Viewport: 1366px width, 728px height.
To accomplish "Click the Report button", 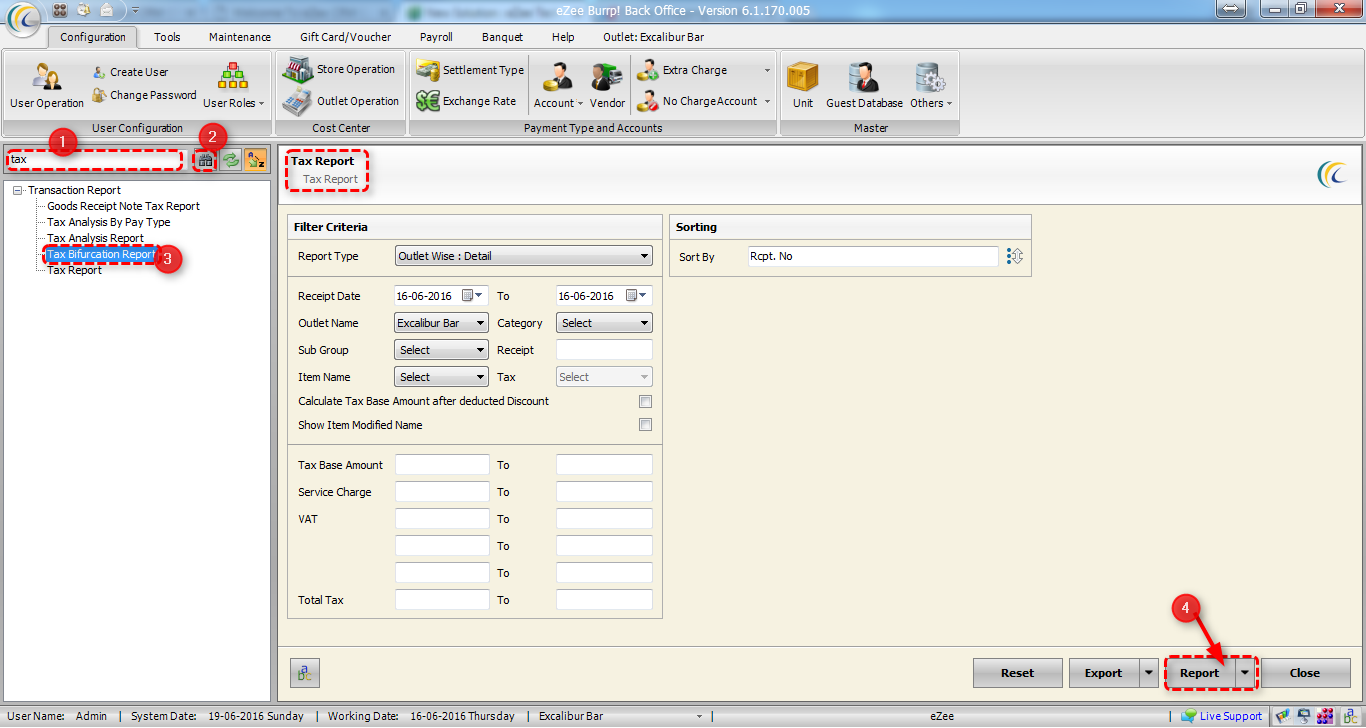I will click(x=1200, y=673).
